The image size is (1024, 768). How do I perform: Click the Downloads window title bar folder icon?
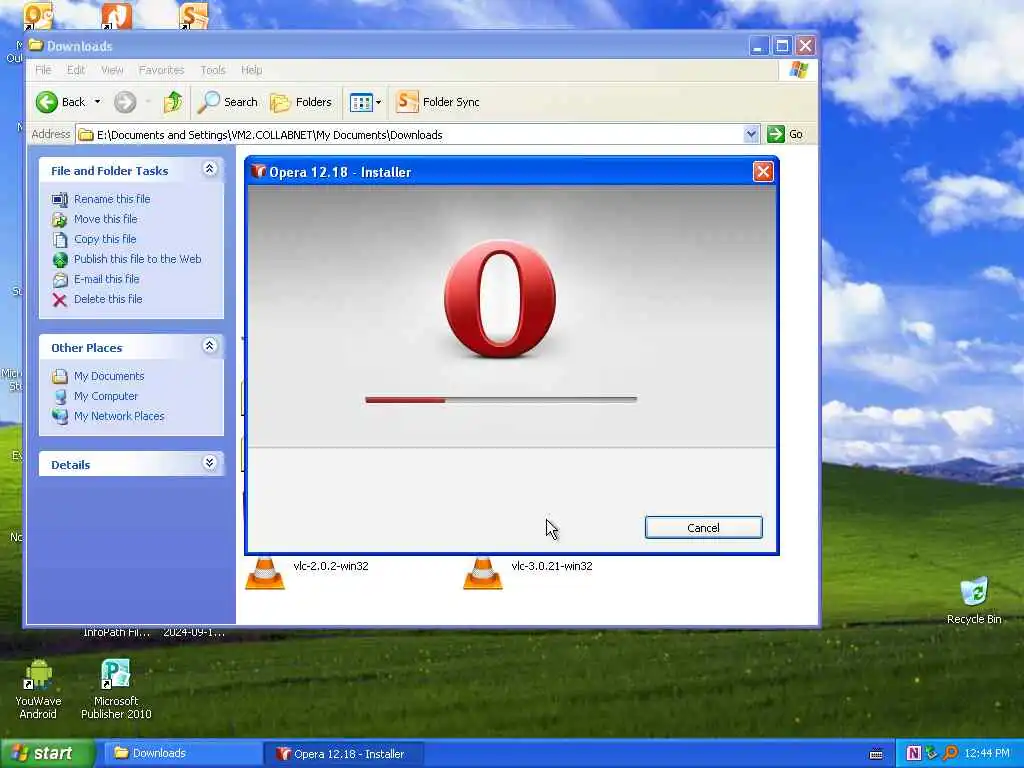point(35,45)
